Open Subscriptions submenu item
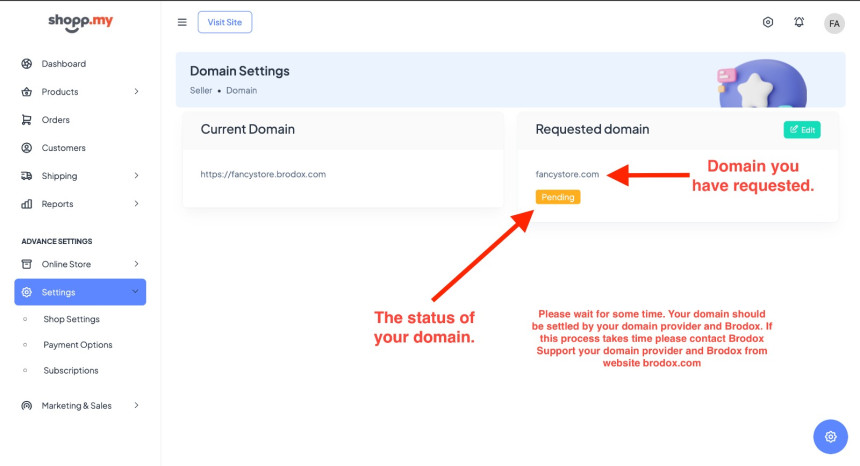This screenshot has width=860, height=466. click(x=70, y=370)
